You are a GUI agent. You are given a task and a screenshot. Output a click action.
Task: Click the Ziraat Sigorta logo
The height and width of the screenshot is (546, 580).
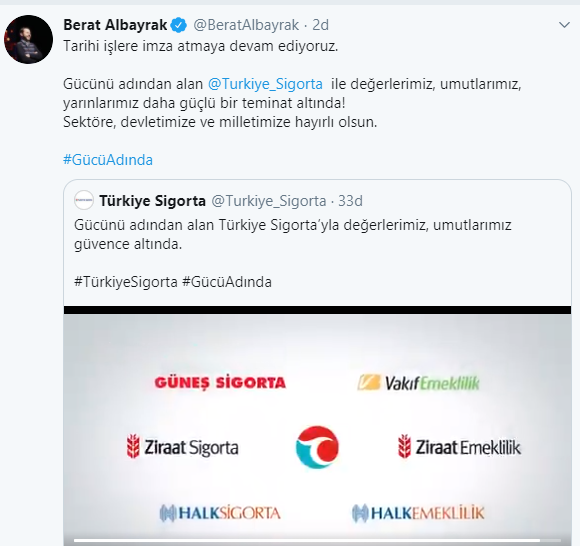(182, 447)
